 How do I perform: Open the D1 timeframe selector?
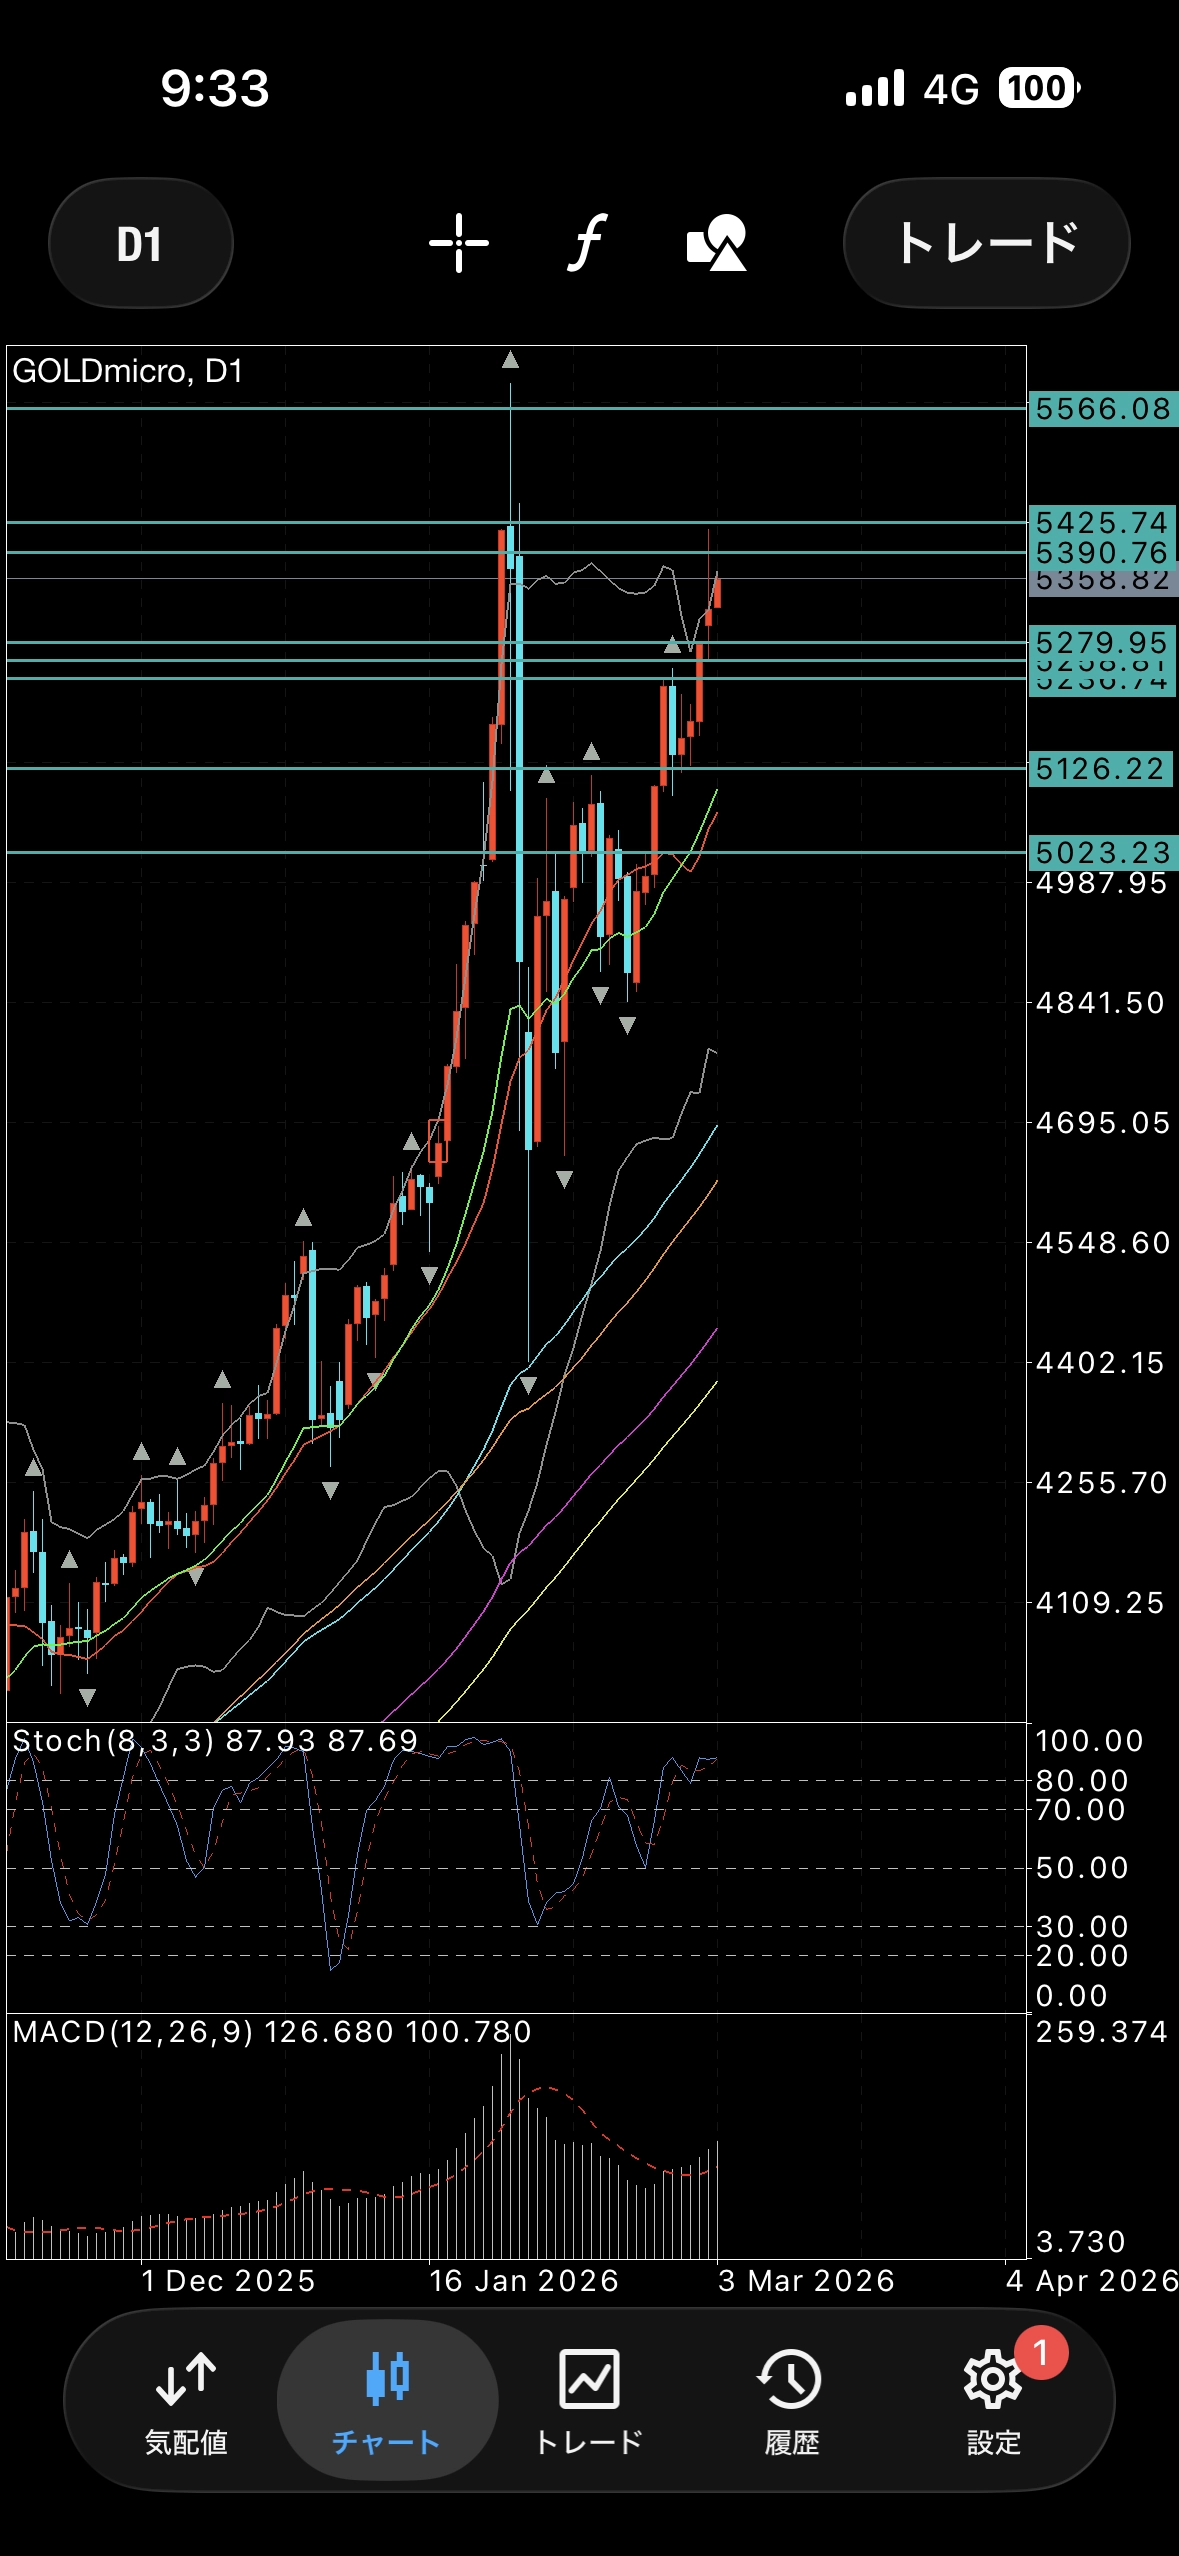tap(140, 244)
